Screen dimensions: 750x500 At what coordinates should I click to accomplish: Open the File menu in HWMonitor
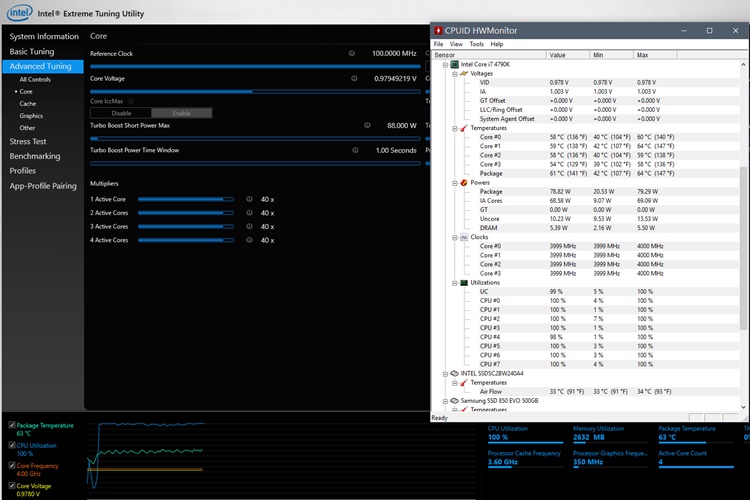[x=438, y=44]
